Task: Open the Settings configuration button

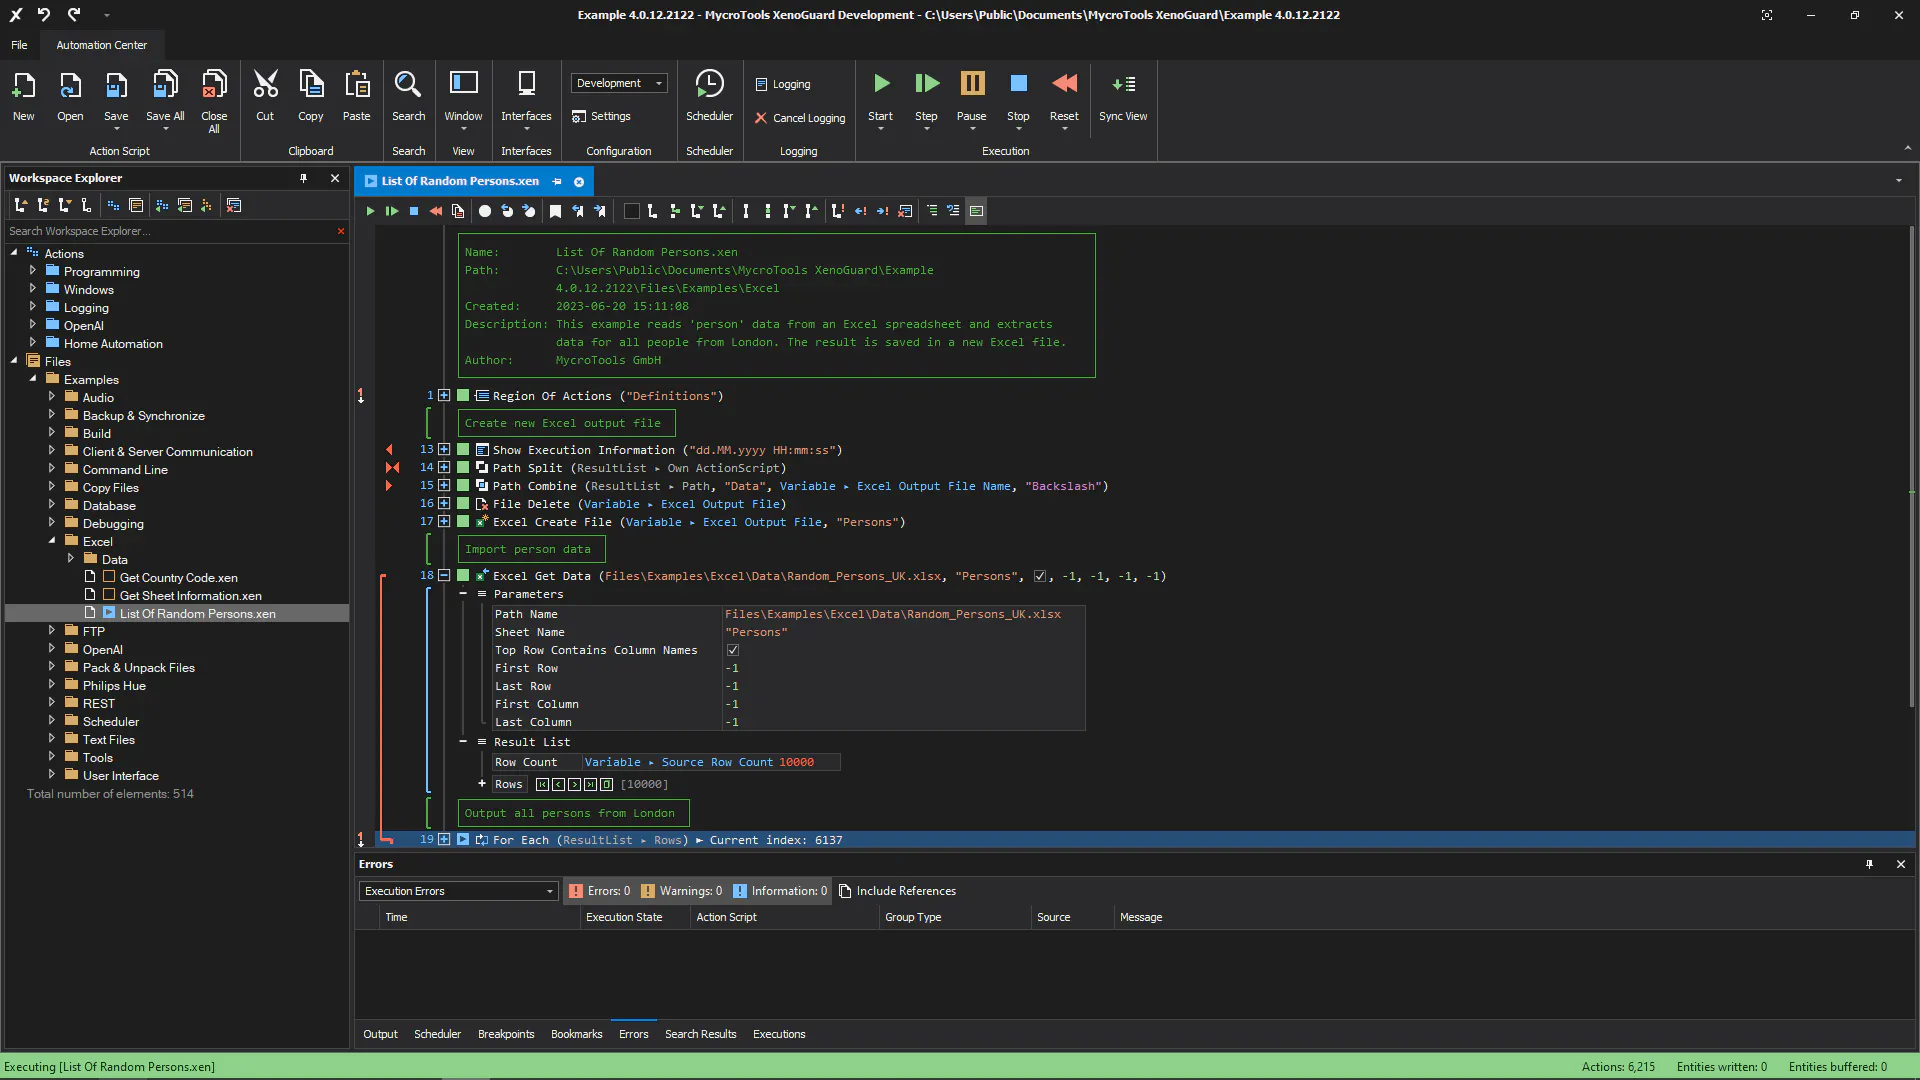Action: 601,116
